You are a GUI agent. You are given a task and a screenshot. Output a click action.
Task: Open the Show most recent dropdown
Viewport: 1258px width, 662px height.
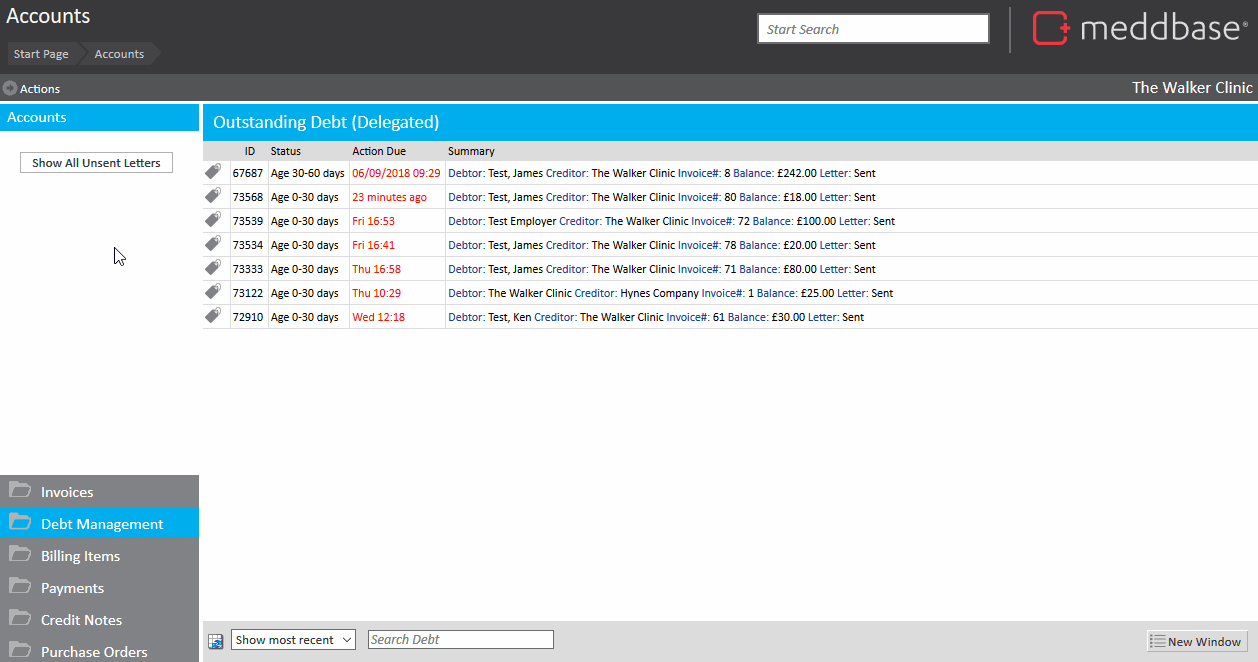(x=293, y=640)
